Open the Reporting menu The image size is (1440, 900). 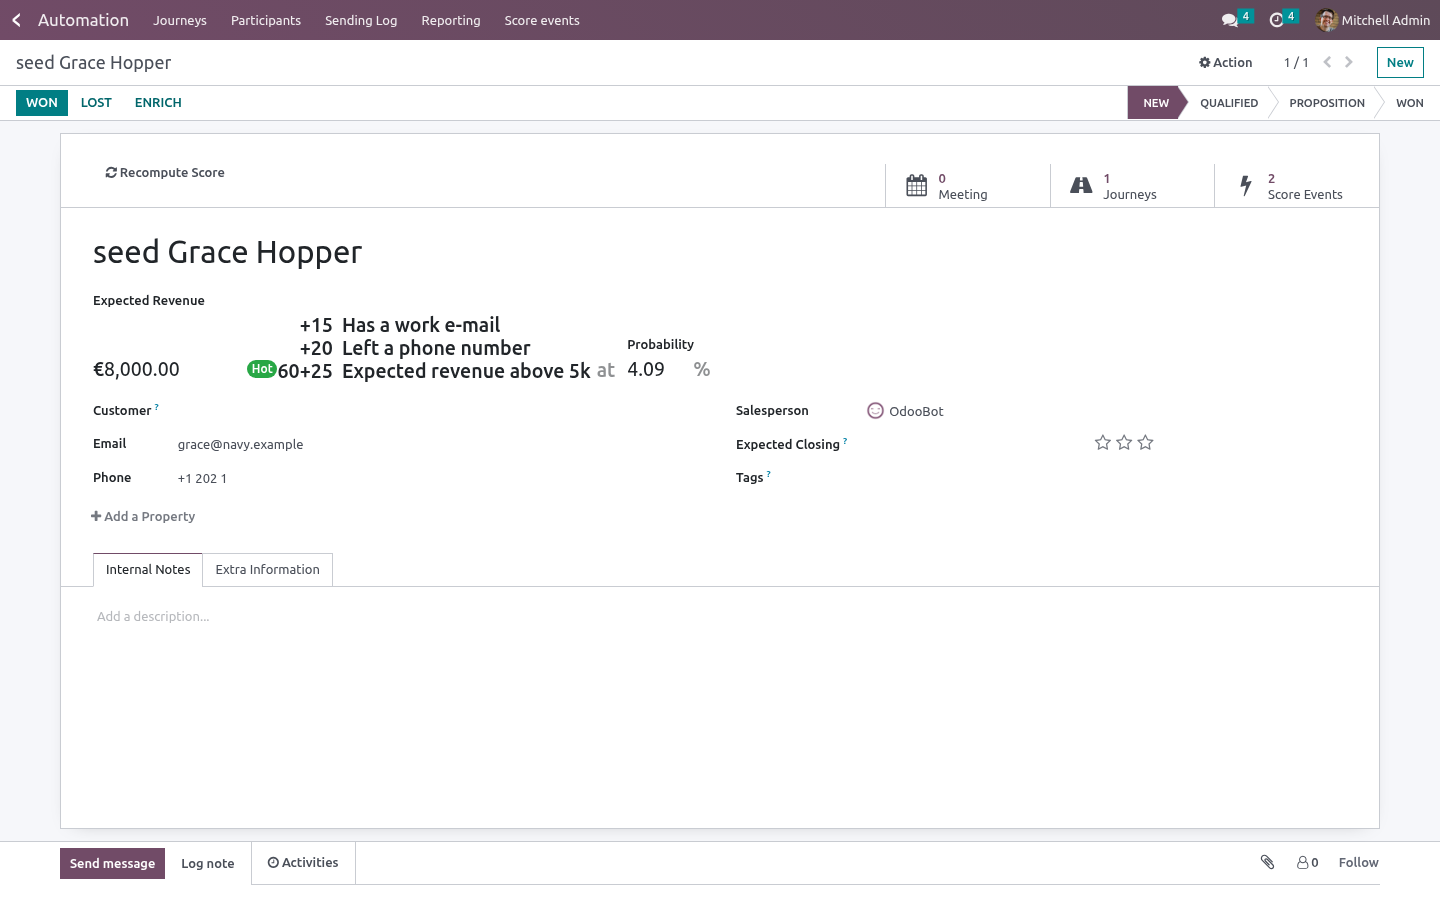point(451,20)
